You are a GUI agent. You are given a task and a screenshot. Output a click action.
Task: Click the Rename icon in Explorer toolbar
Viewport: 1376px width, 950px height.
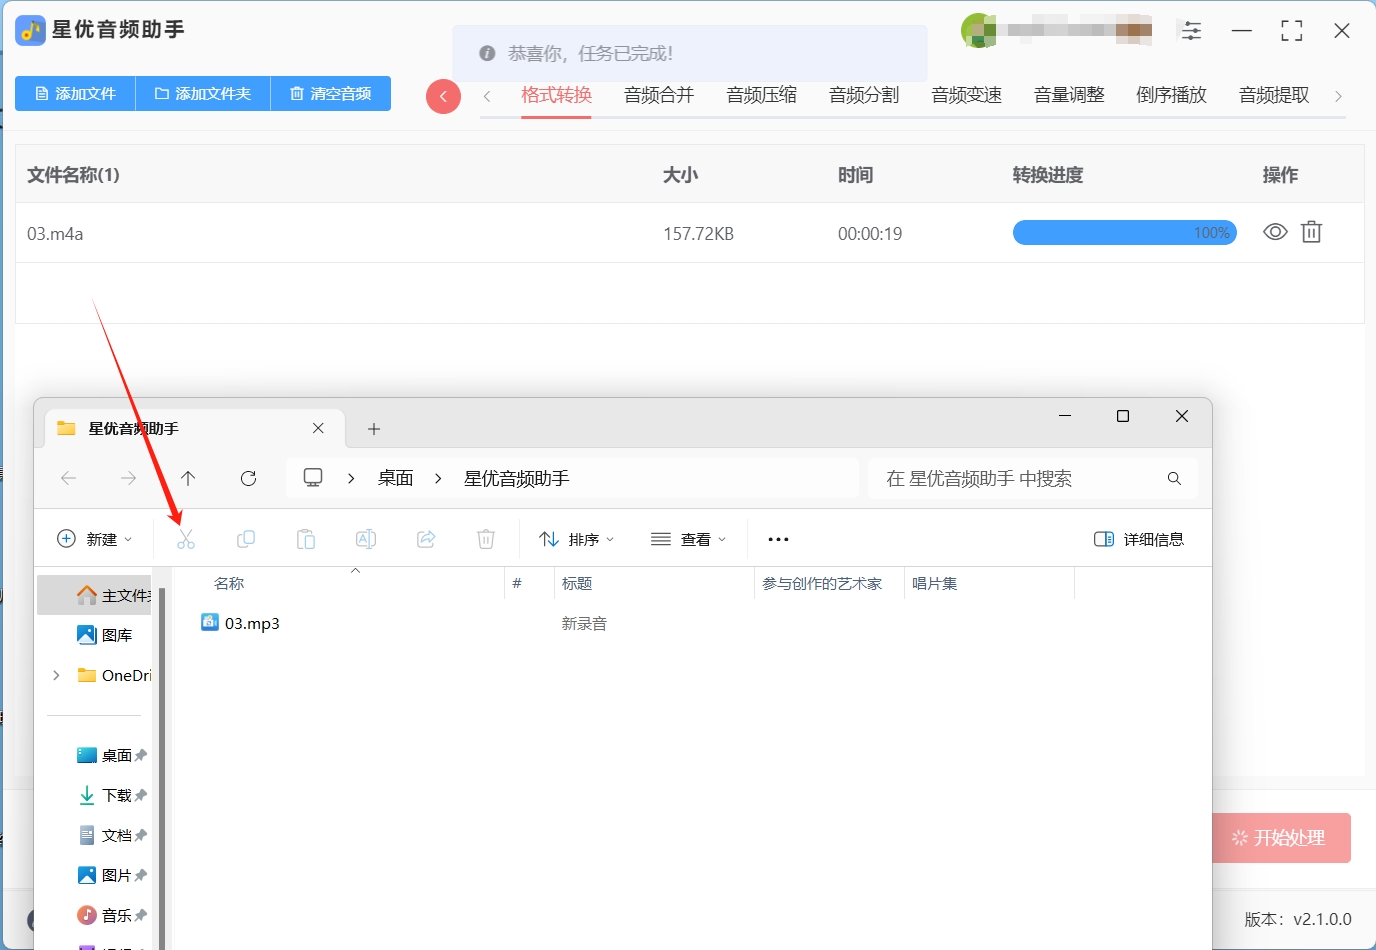(x=366, y=539)
